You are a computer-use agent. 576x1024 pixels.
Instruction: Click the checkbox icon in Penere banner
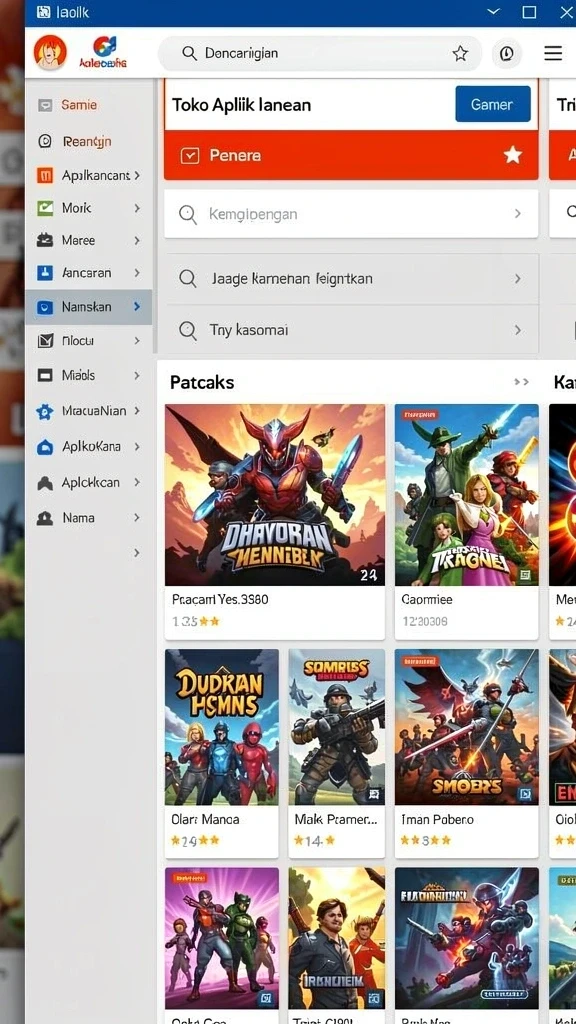[x=189, y=155]
